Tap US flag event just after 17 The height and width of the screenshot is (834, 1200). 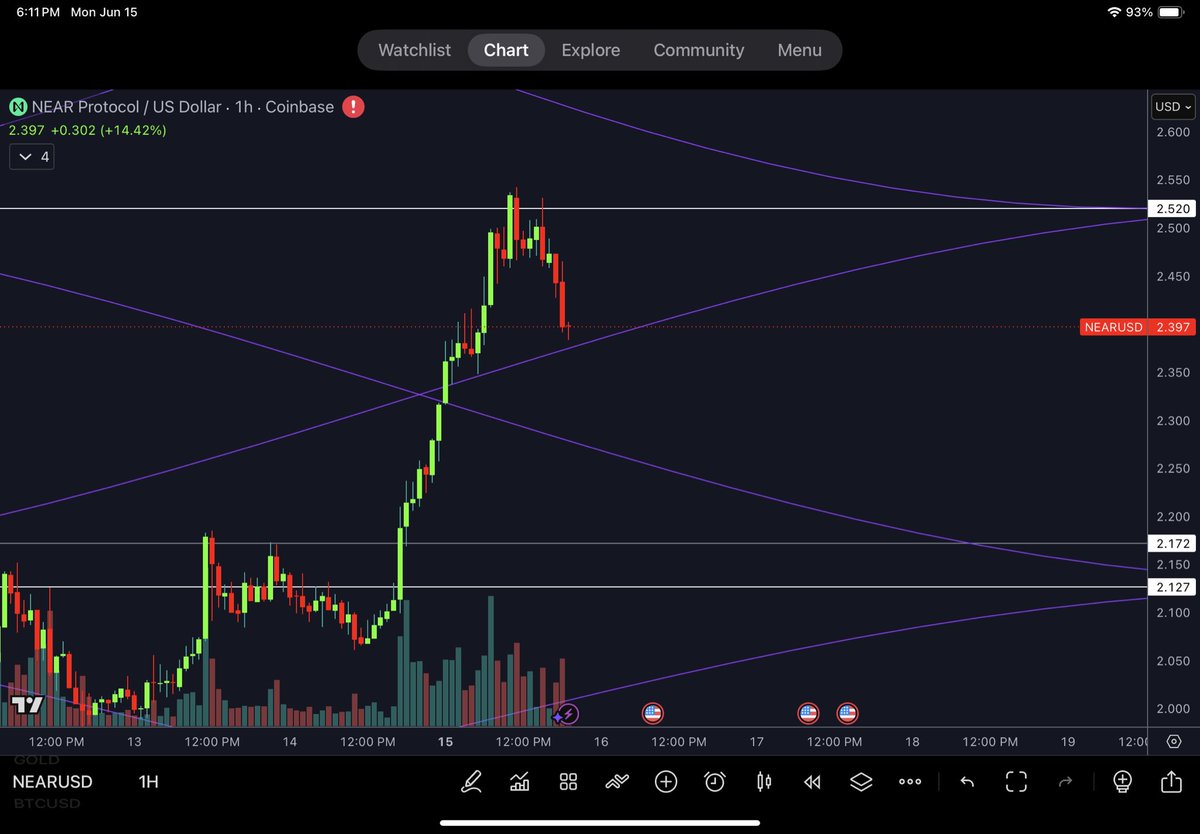[808, 714]
